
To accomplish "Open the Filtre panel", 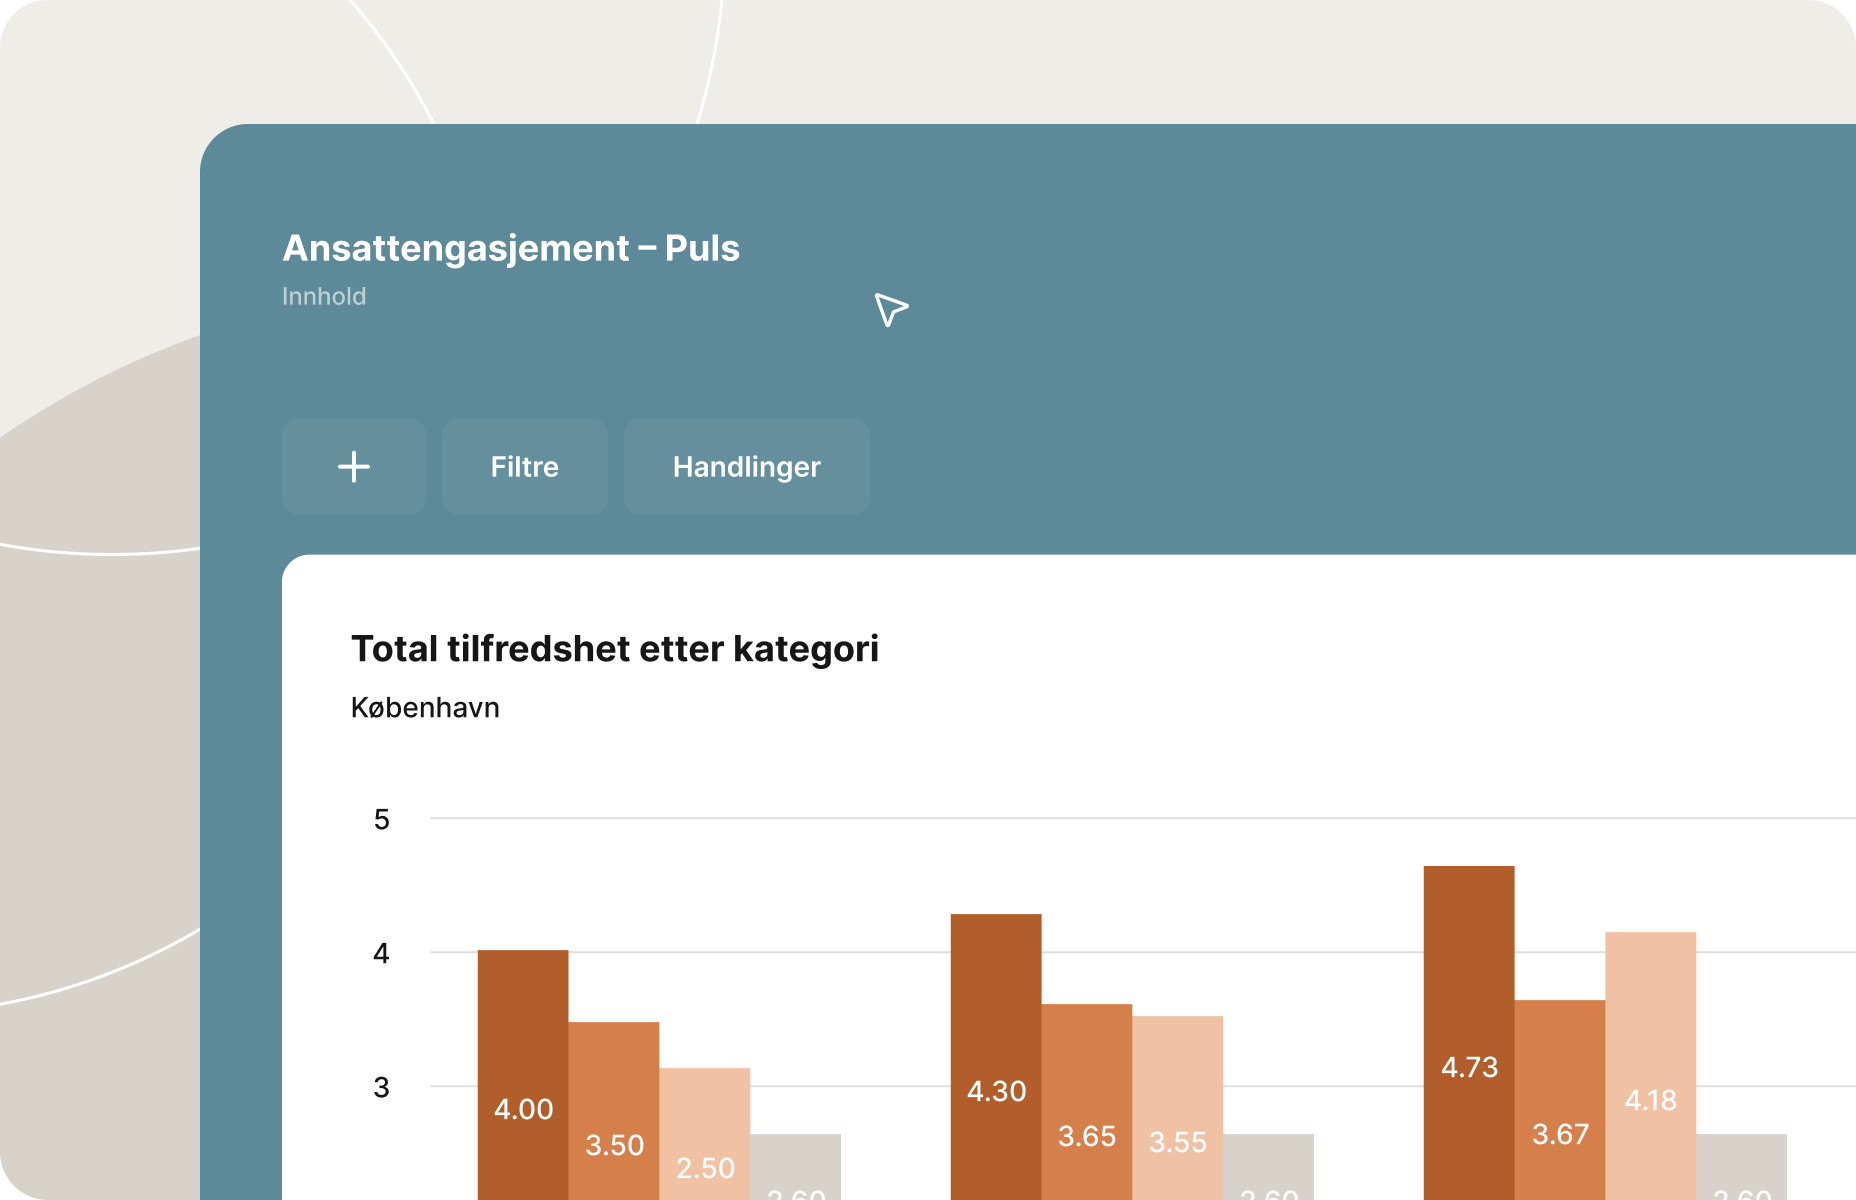I will [524, 466].
